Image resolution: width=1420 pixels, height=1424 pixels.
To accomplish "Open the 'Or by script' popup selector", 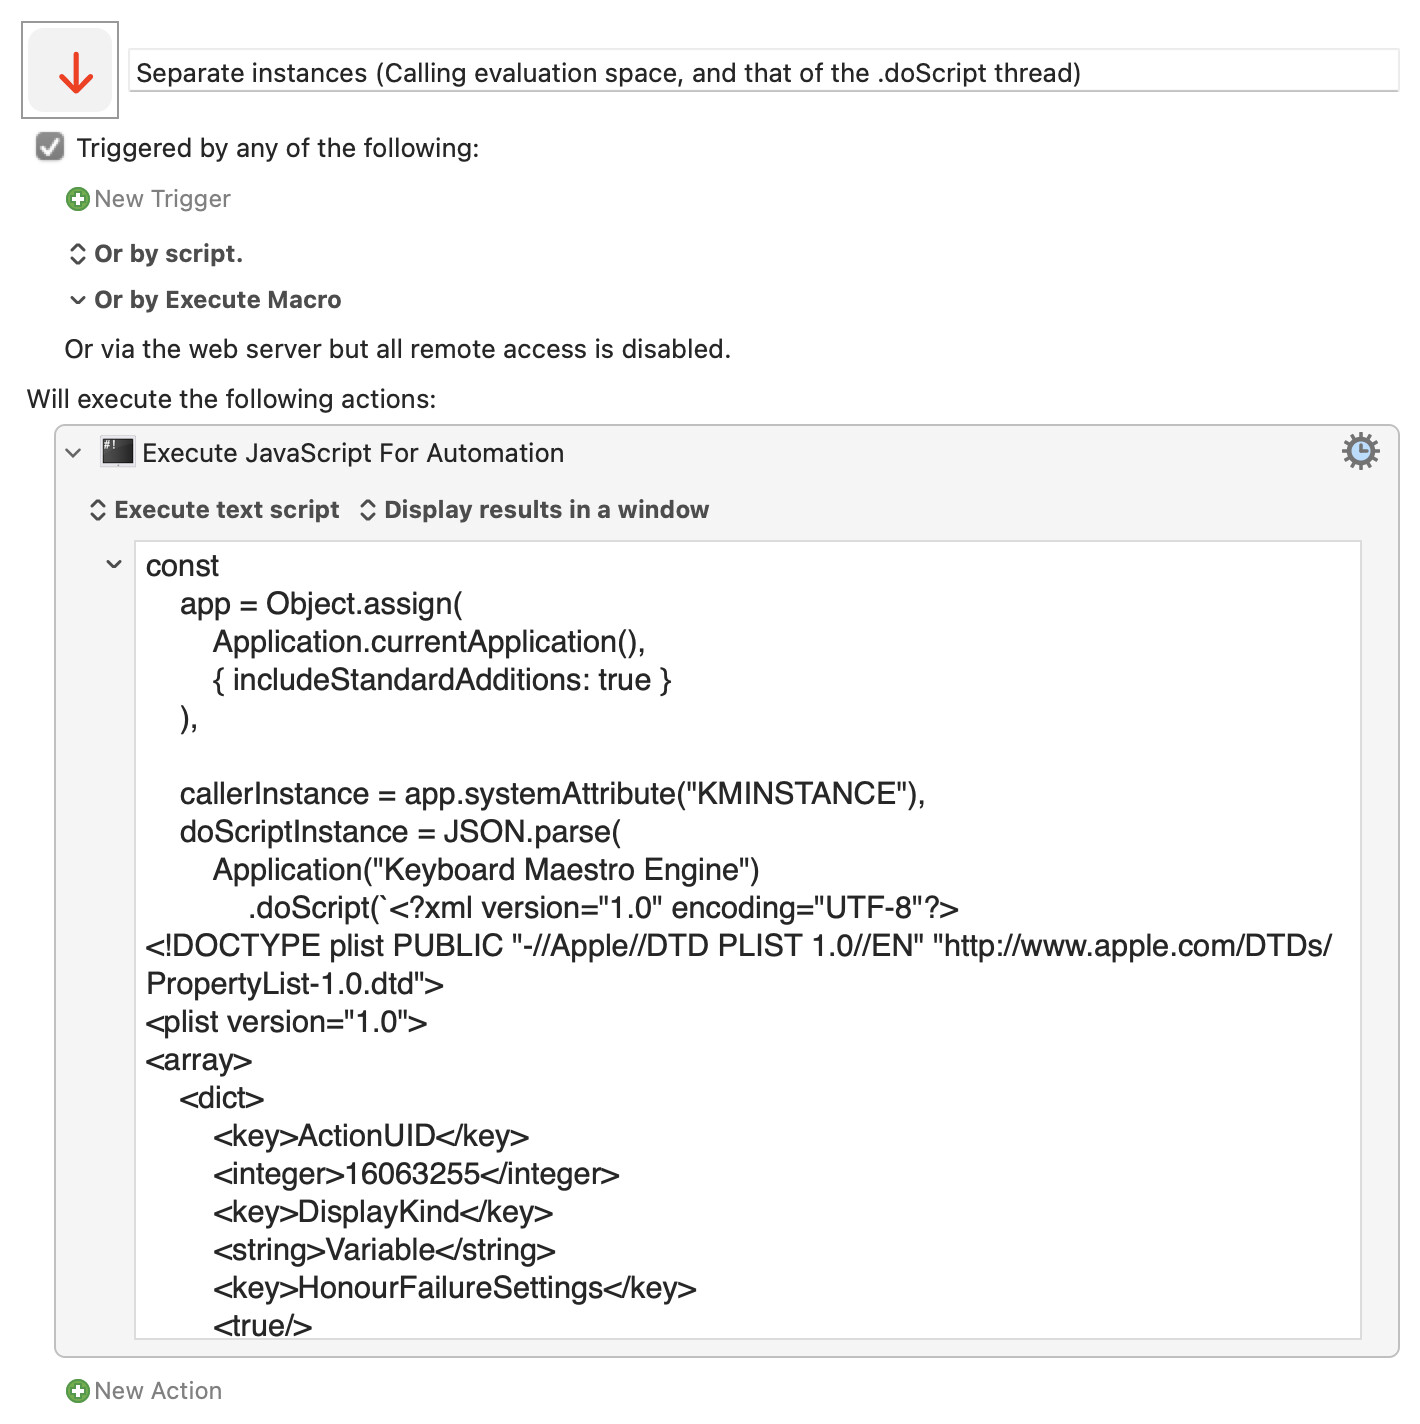I will [x=78, y=254].
